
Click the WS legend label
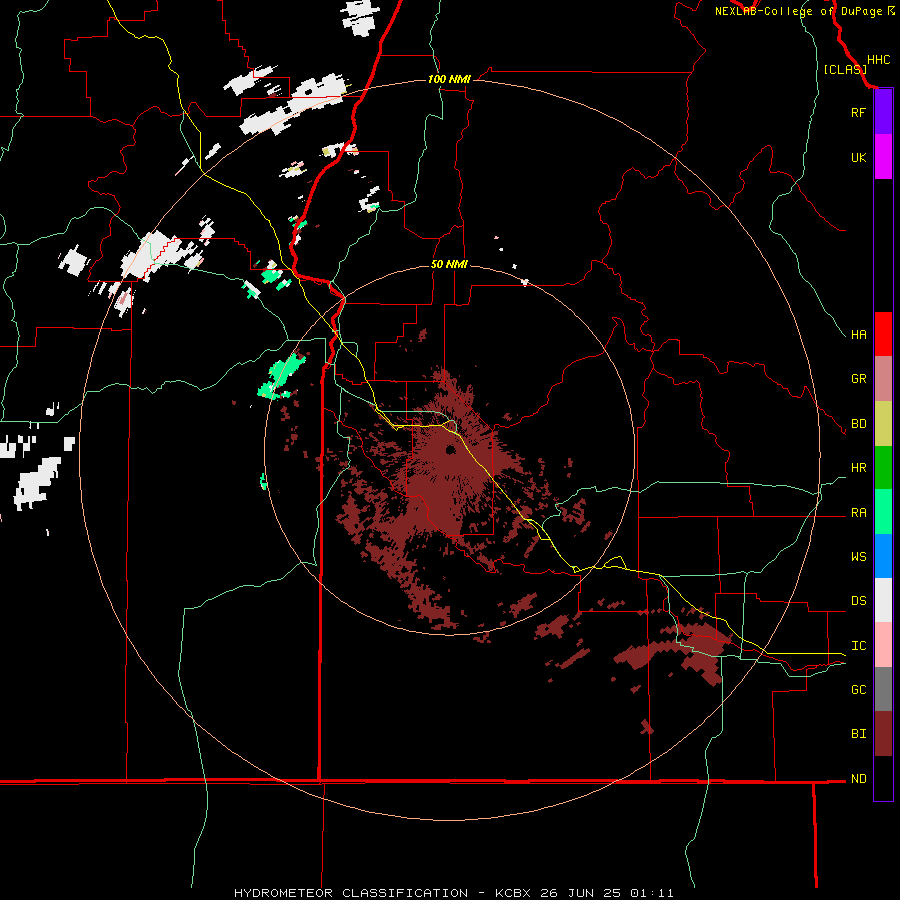click(858, 556)
